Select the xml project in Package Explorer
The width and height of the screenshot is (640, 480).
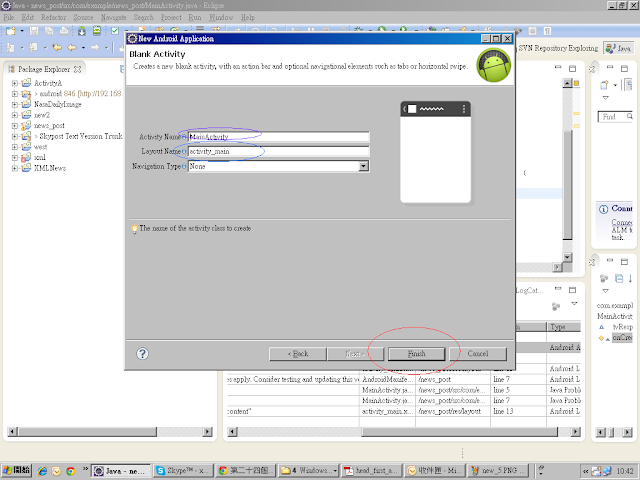(40, 158)
